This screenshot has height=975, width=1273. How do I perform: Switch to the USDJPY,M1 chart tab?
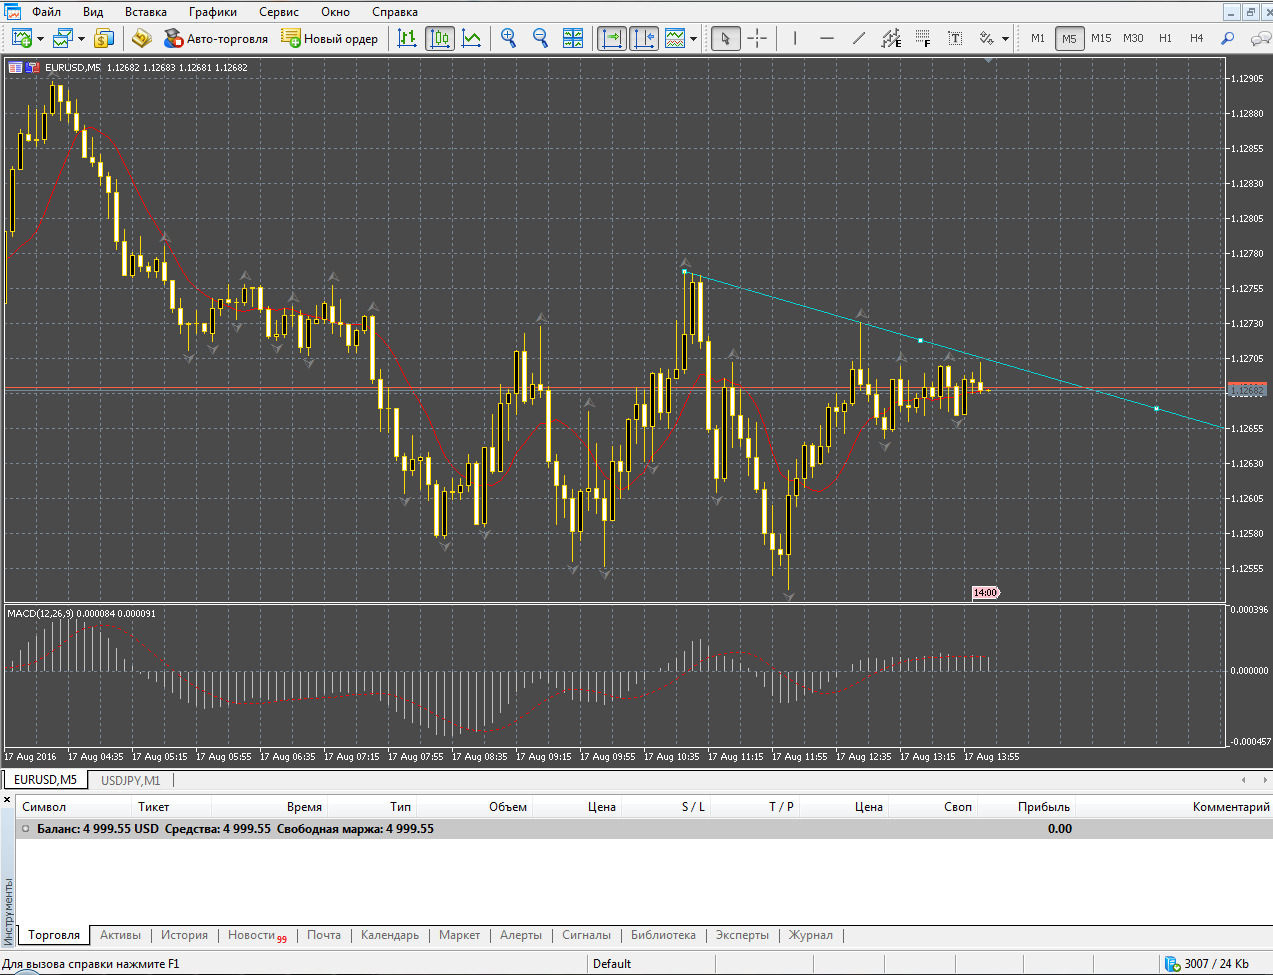130,780
